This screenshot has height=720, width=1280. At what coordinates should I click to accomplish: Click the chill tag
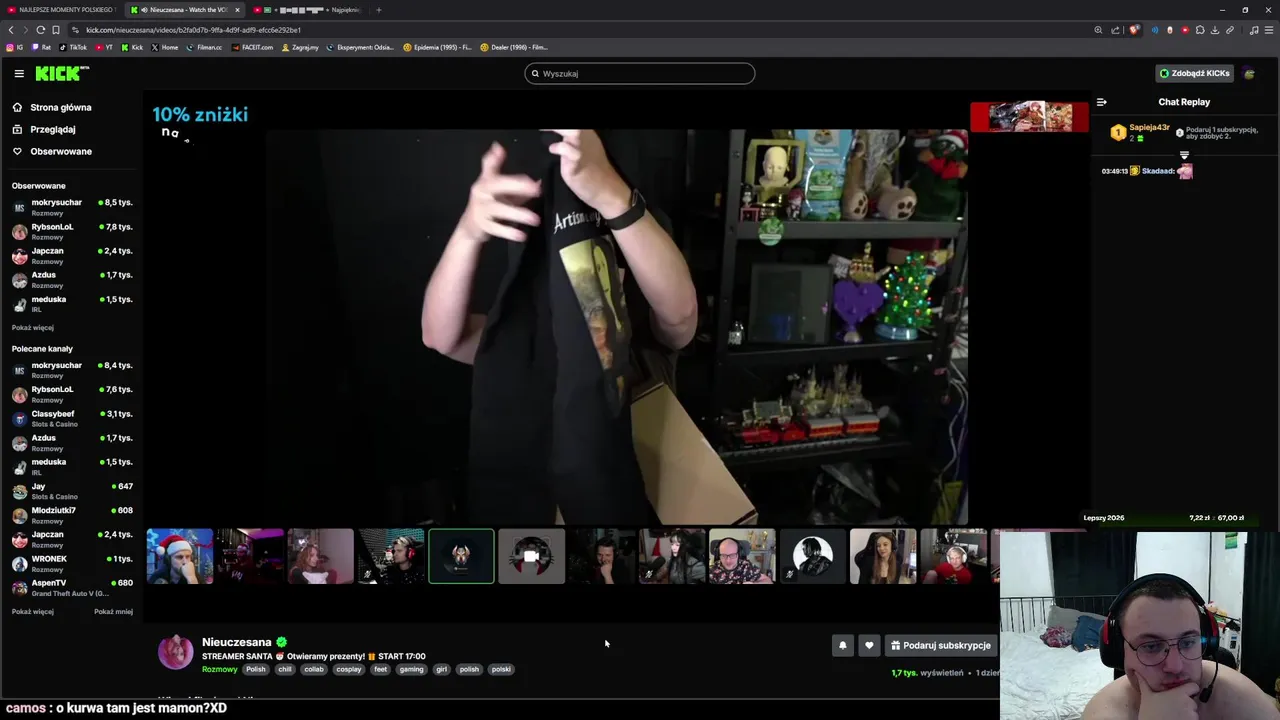tap(285, 669)
